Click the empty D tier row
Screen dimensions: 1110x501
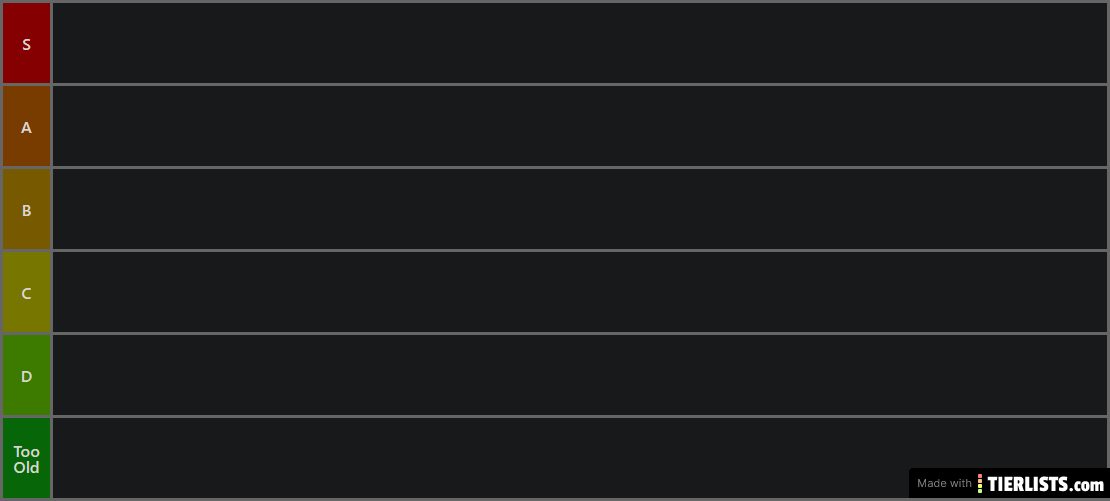click(x=579, y=376)
